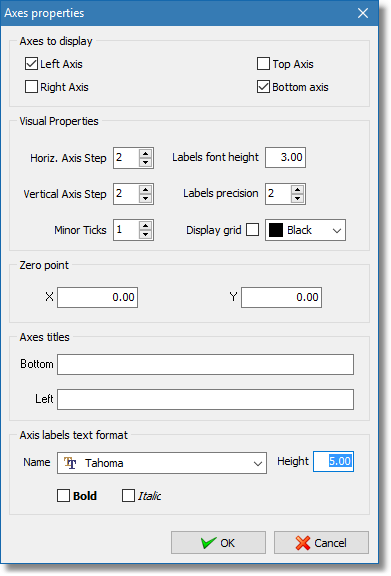The image size is (391, 576).
Task: Click the Cancel button
Action: point(321,542)
